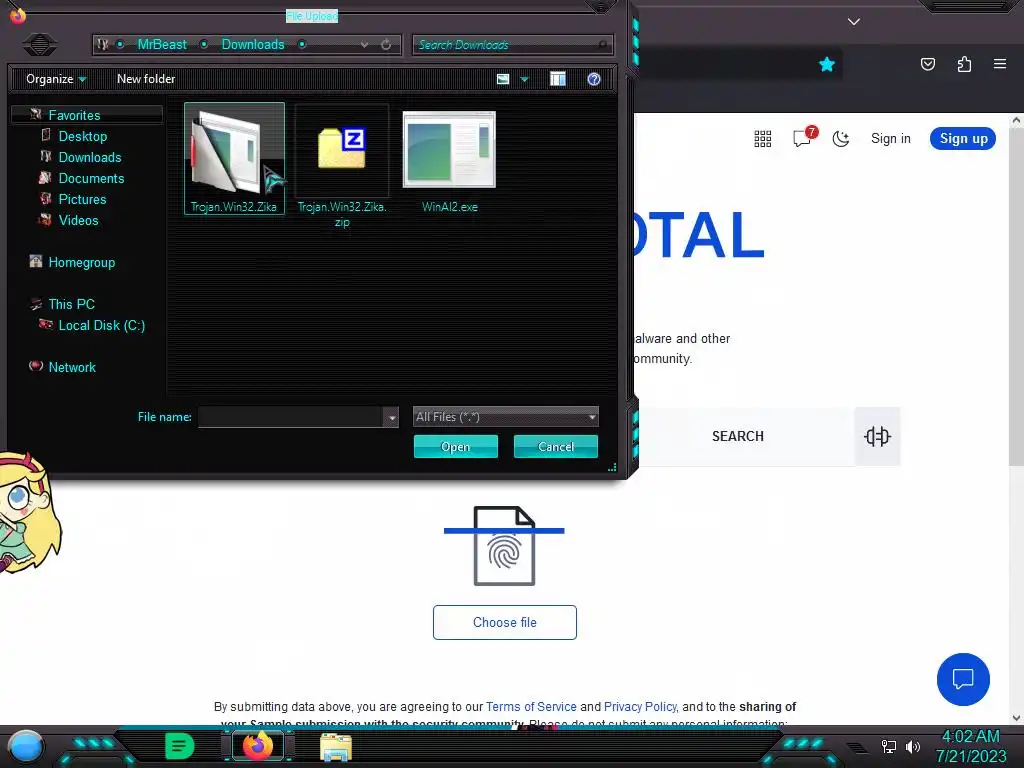Viewport: 1024px width, 768px height.
Task: Open File Explorer from the taskbar
Action: tap(336, 746)
